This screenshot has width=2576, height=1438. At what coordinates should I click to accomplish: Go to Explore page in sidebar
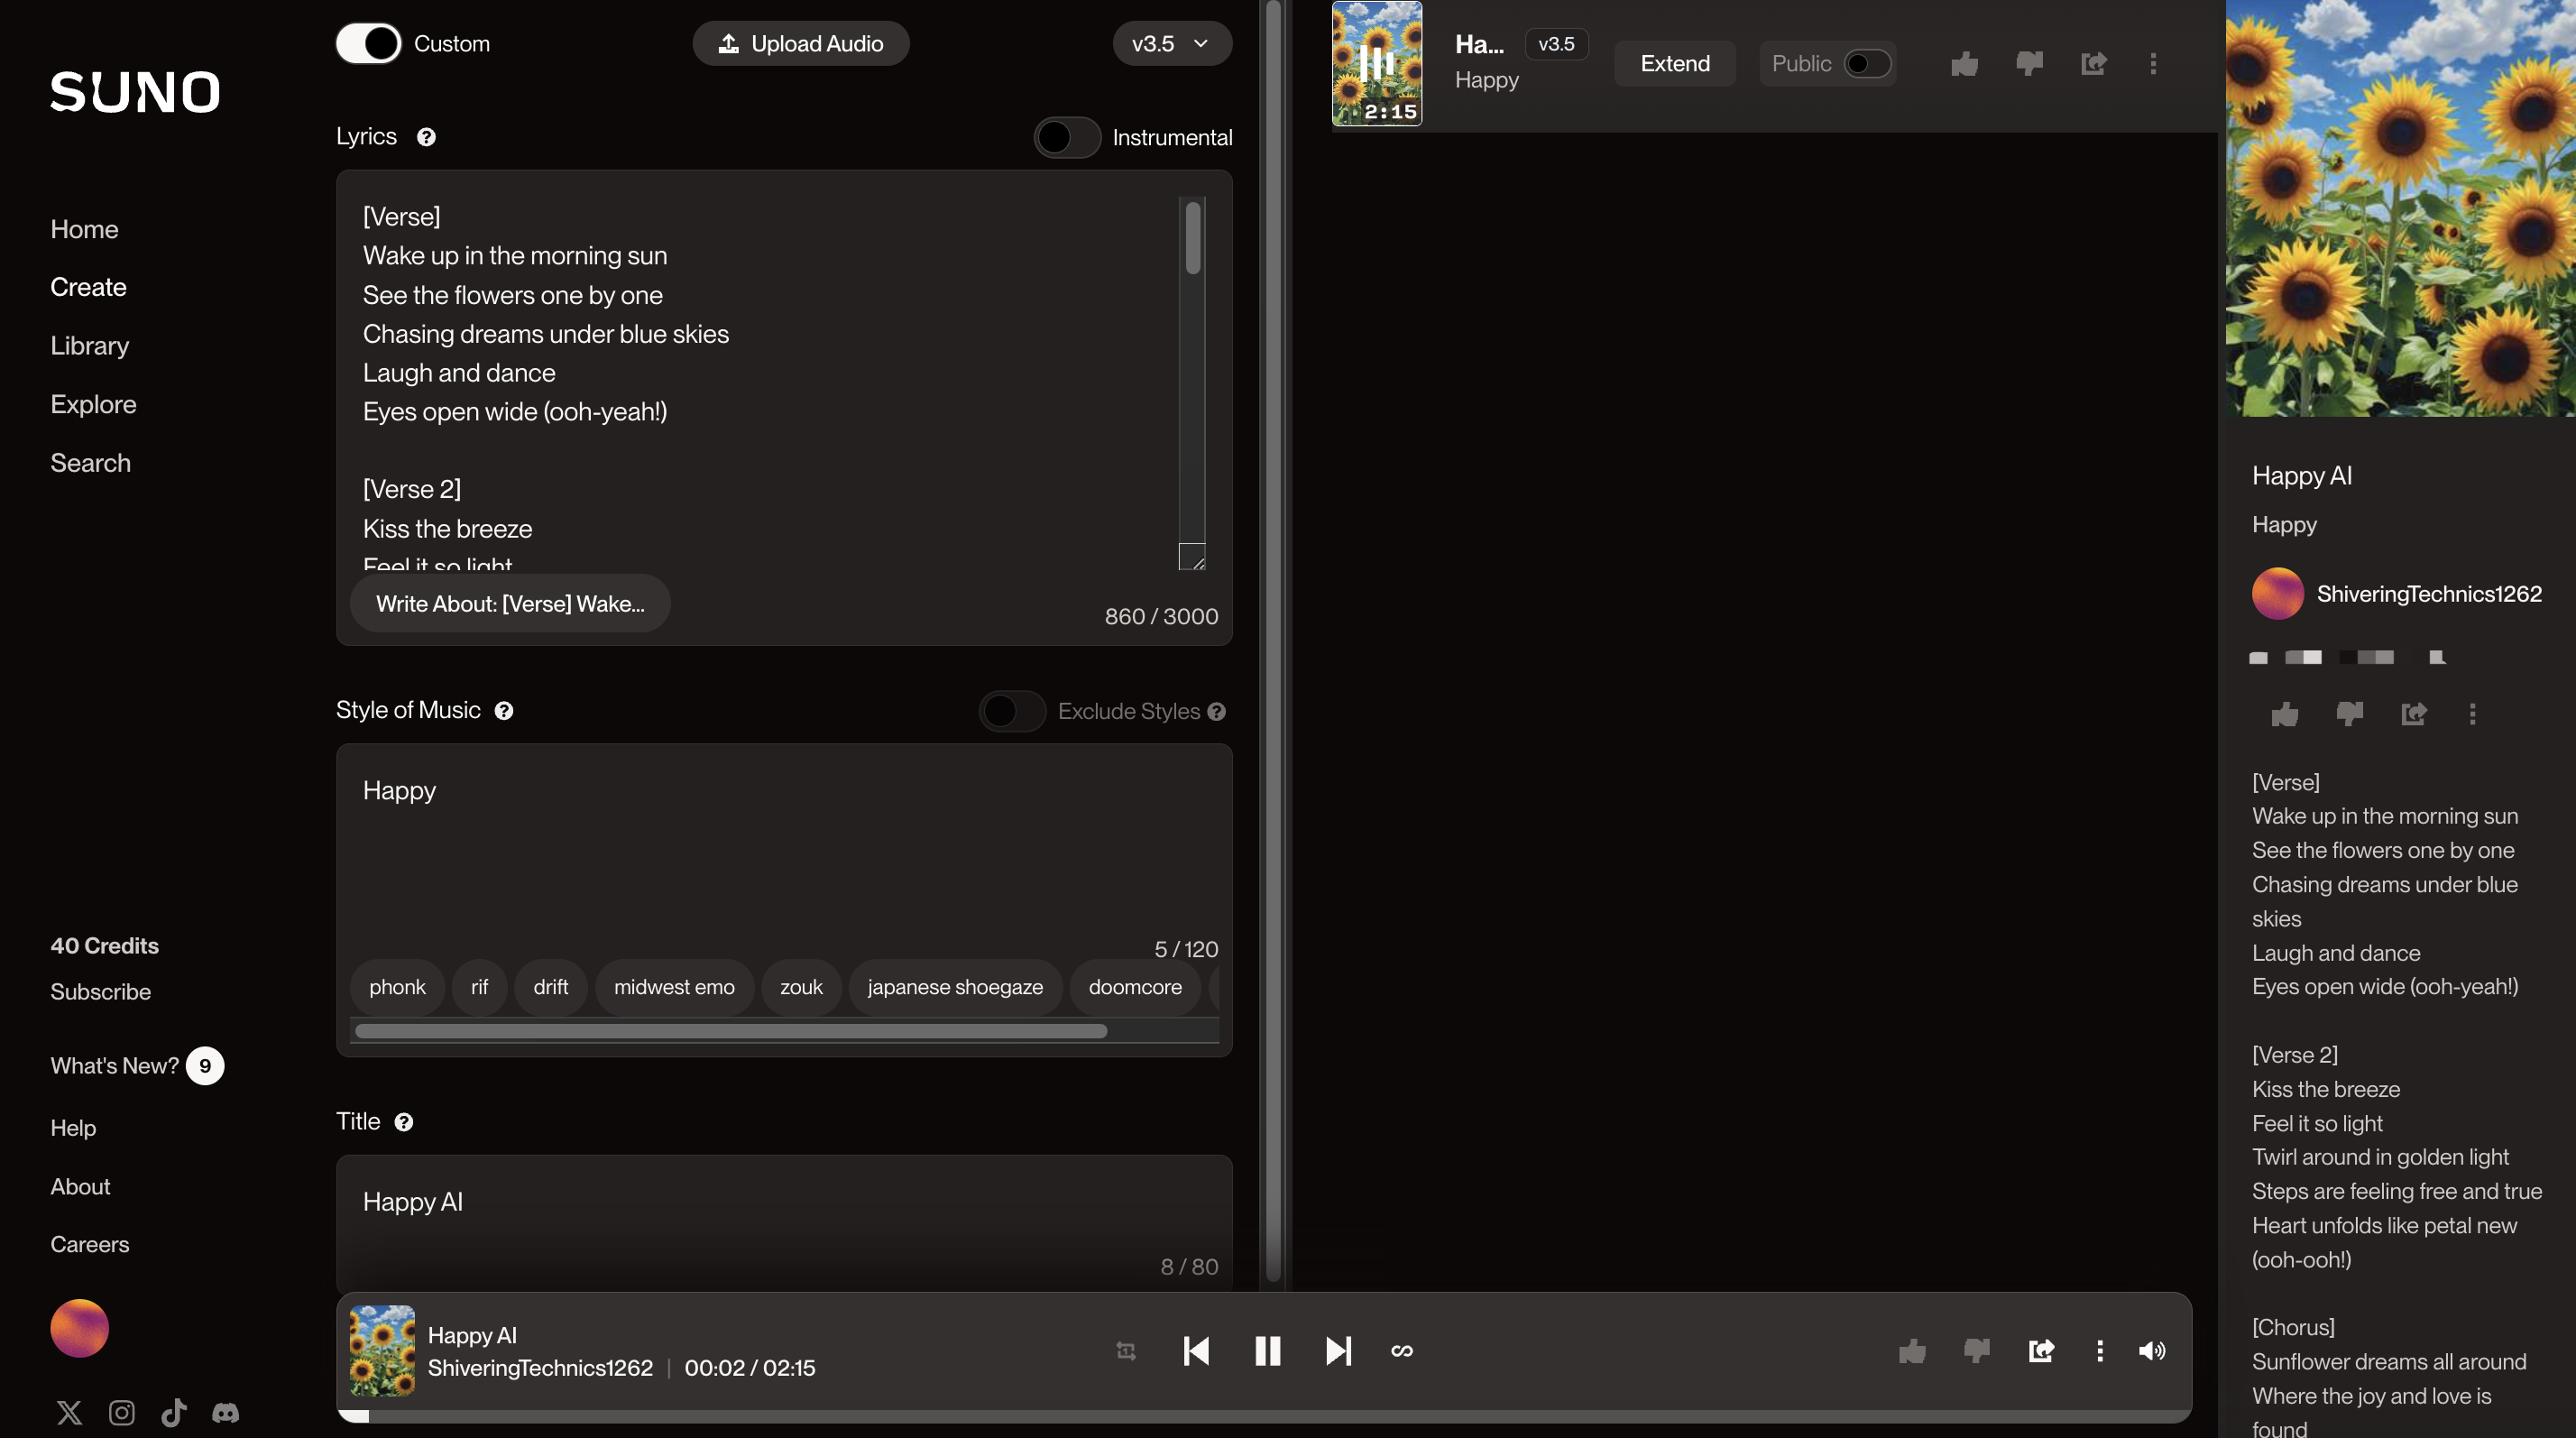[x=93, y=404]
